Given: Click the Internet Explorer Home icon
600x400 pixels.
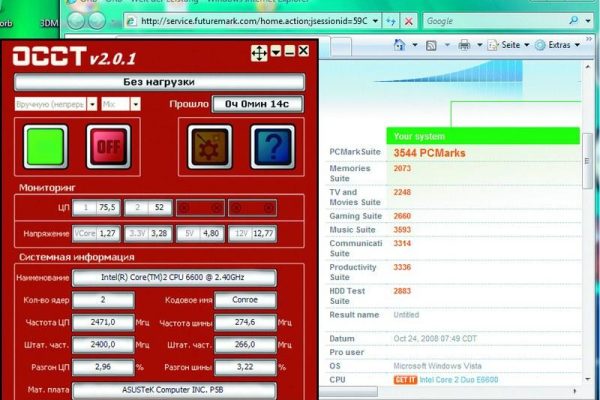Looking at the screenshot, I should click(399, 45).
